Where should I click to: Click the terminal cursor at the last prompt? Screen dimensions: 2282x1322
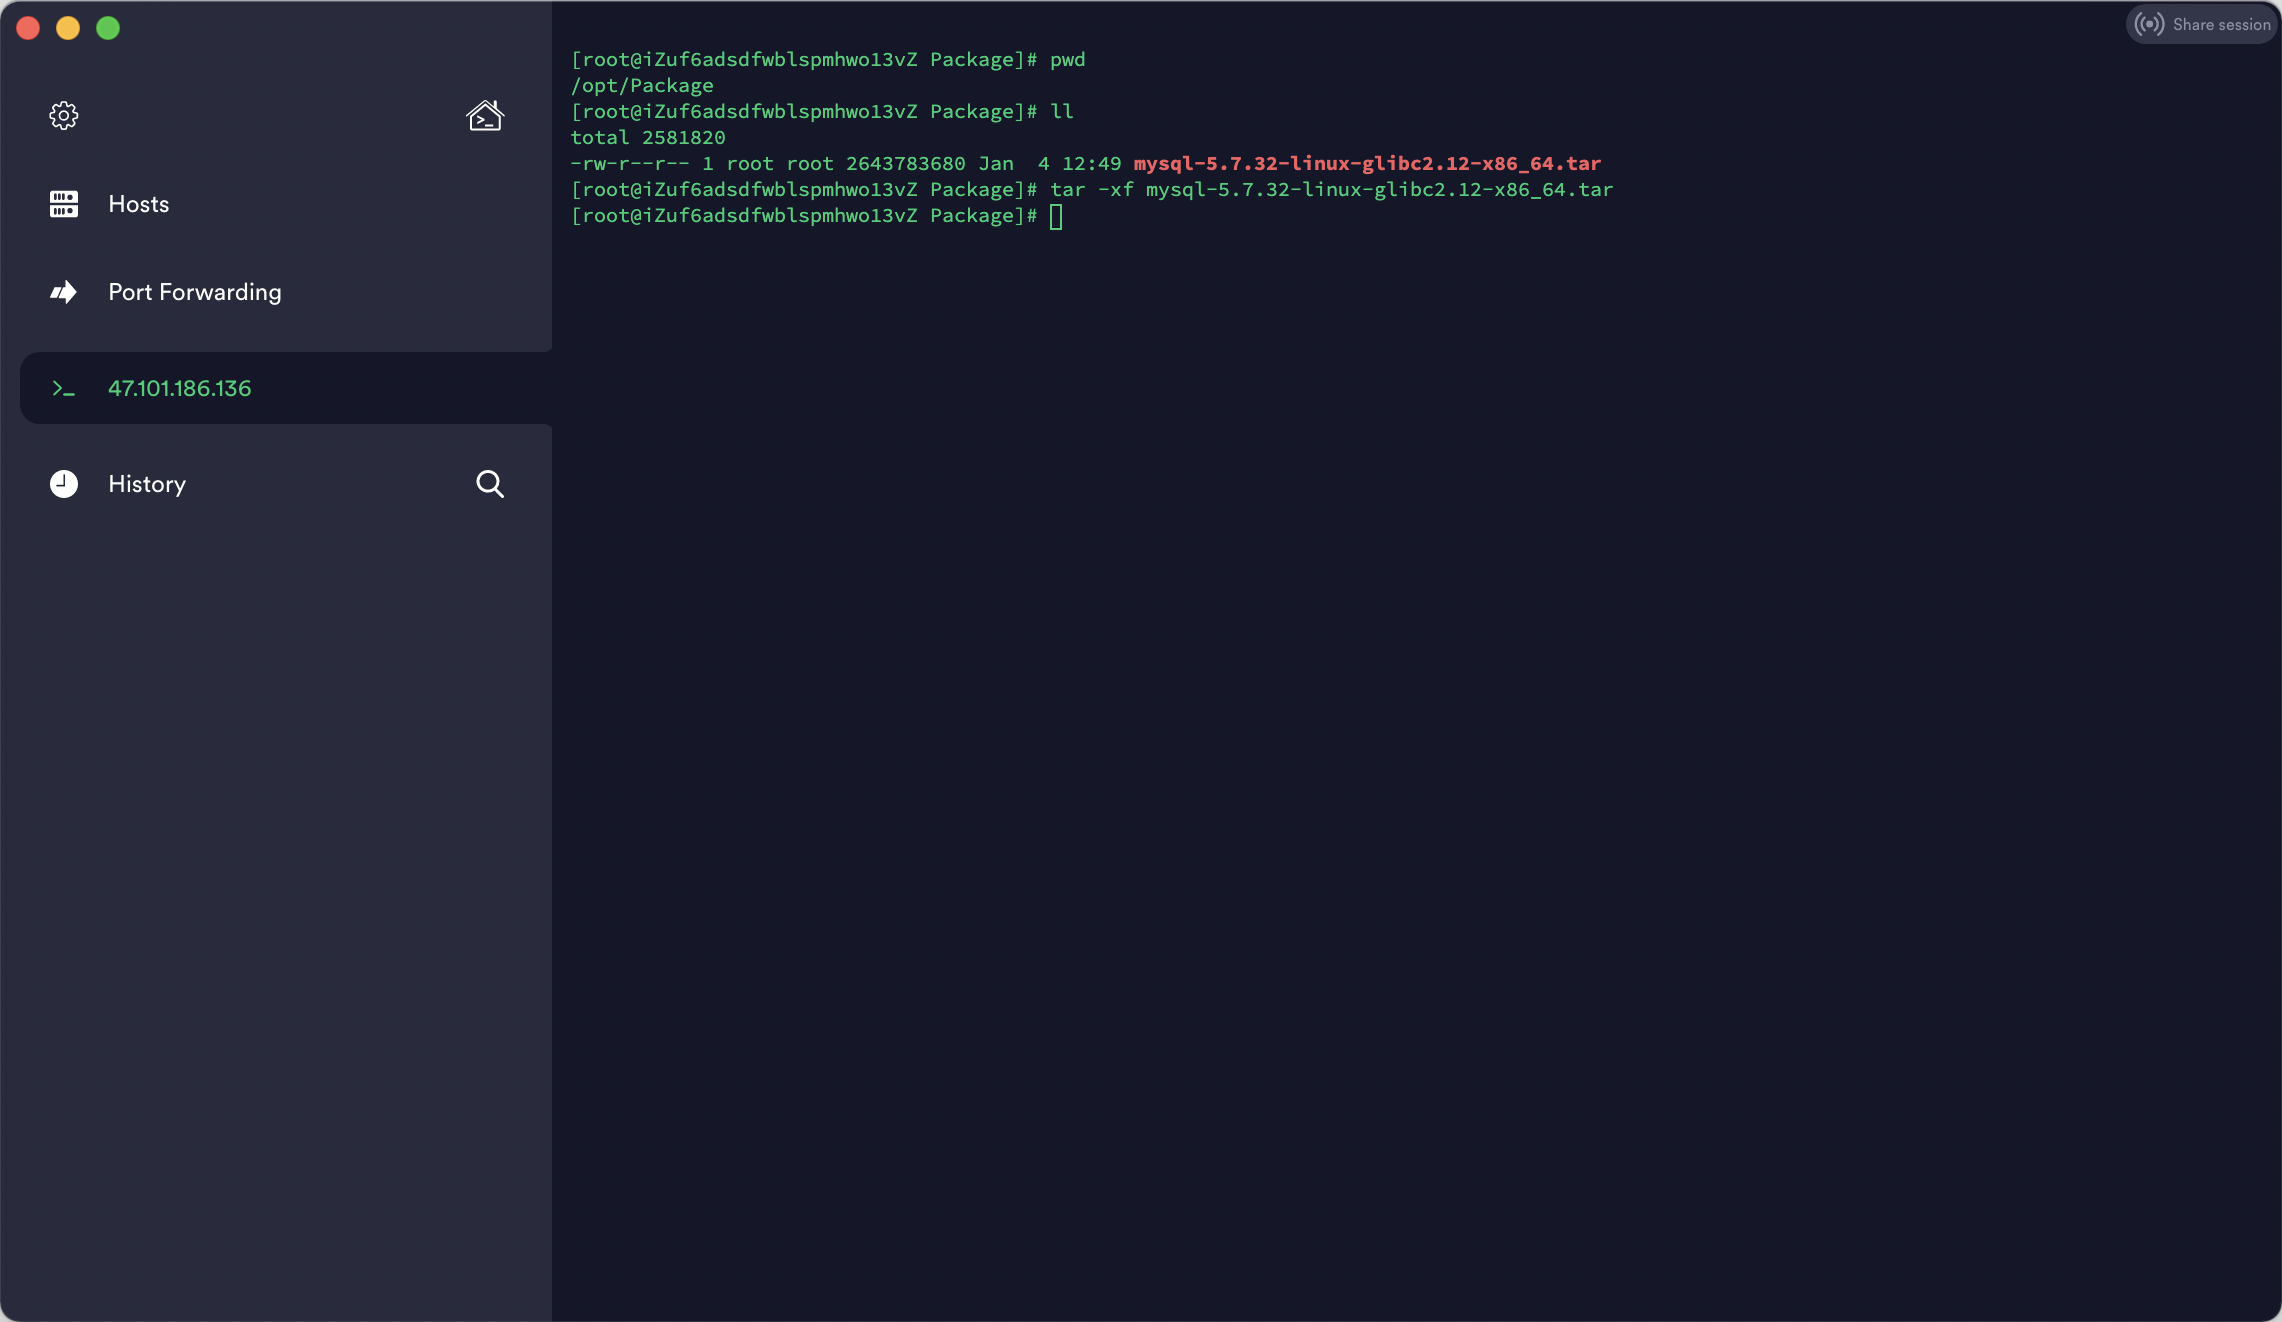pos(1056,216)
